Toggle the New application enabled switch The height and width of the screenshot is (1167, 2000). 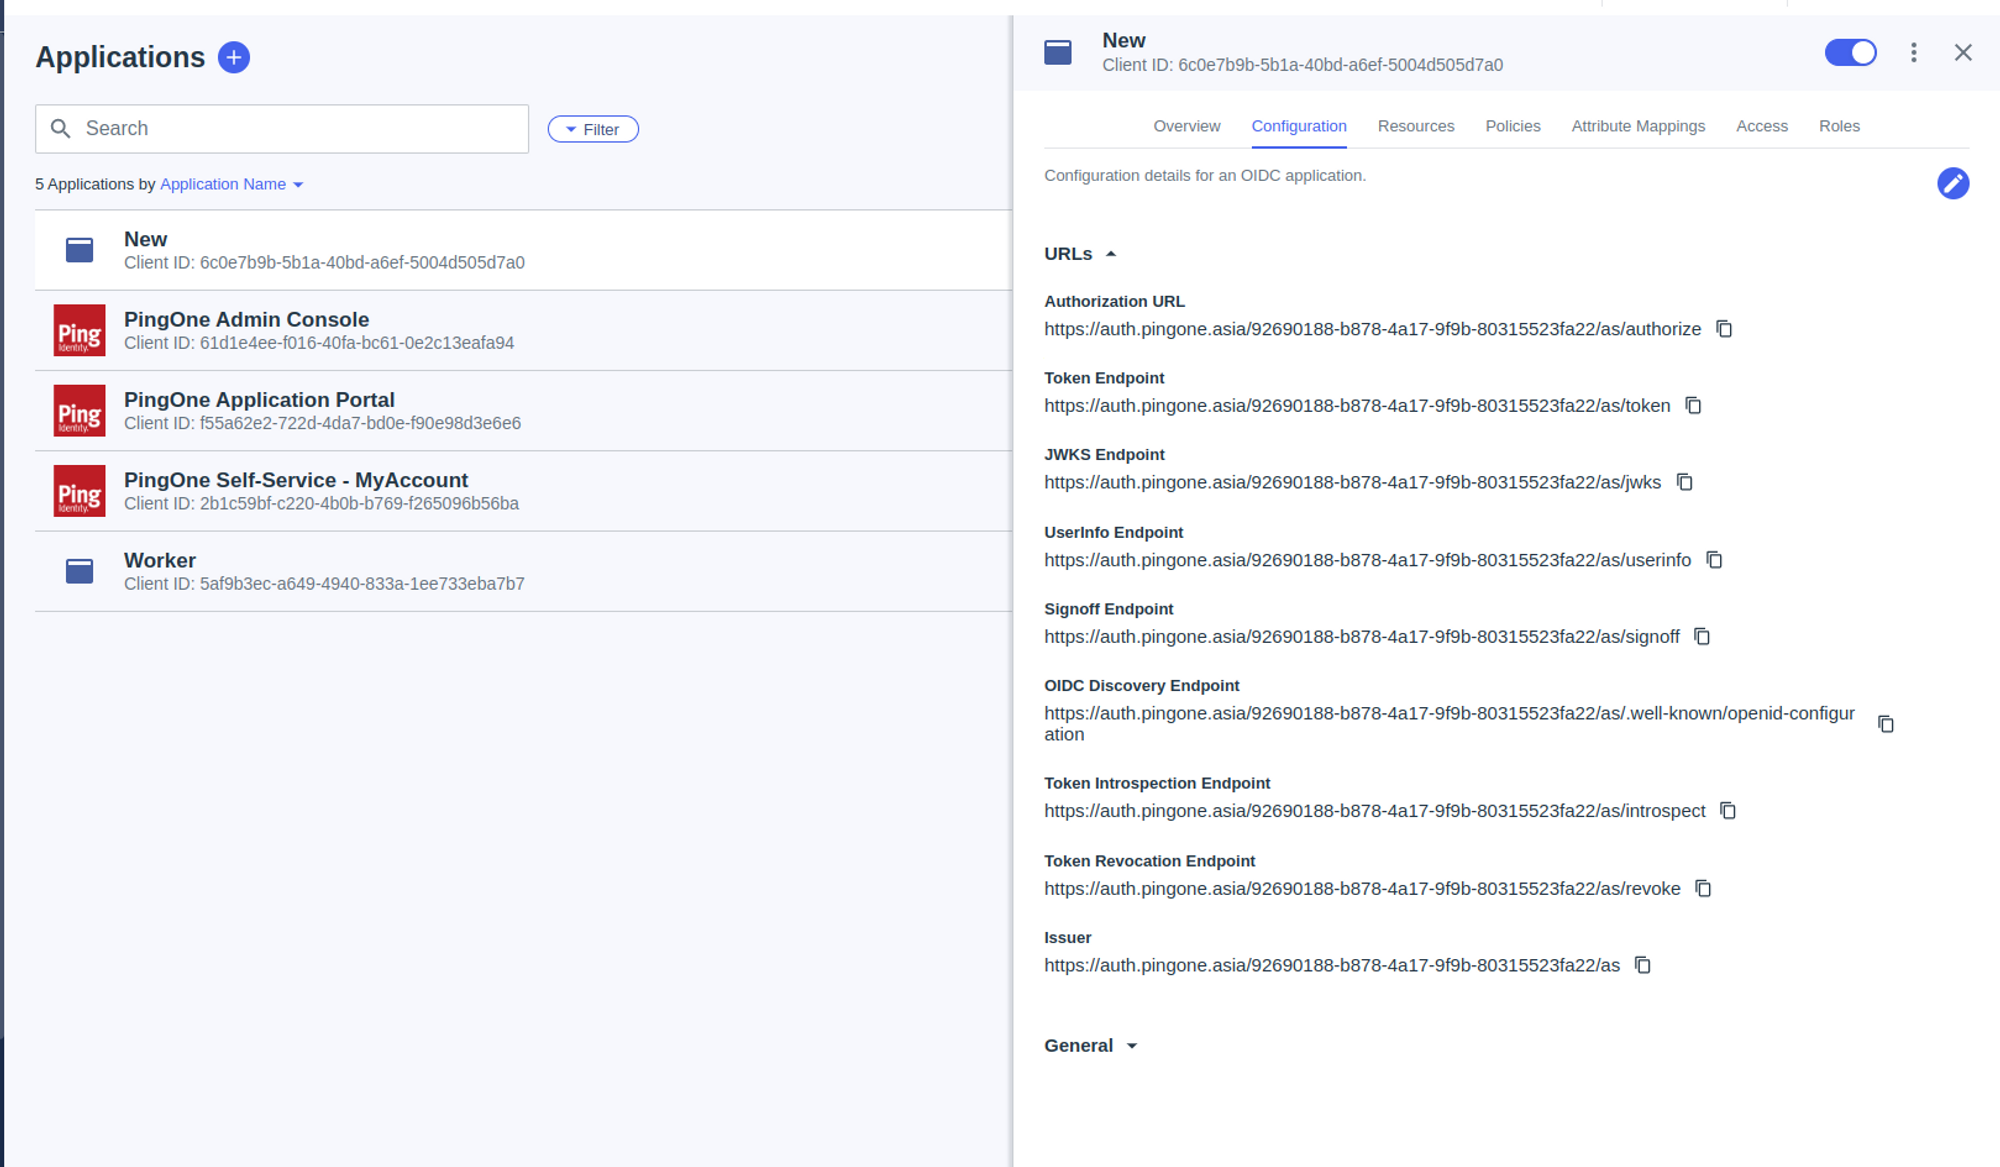coord(1850,53)
